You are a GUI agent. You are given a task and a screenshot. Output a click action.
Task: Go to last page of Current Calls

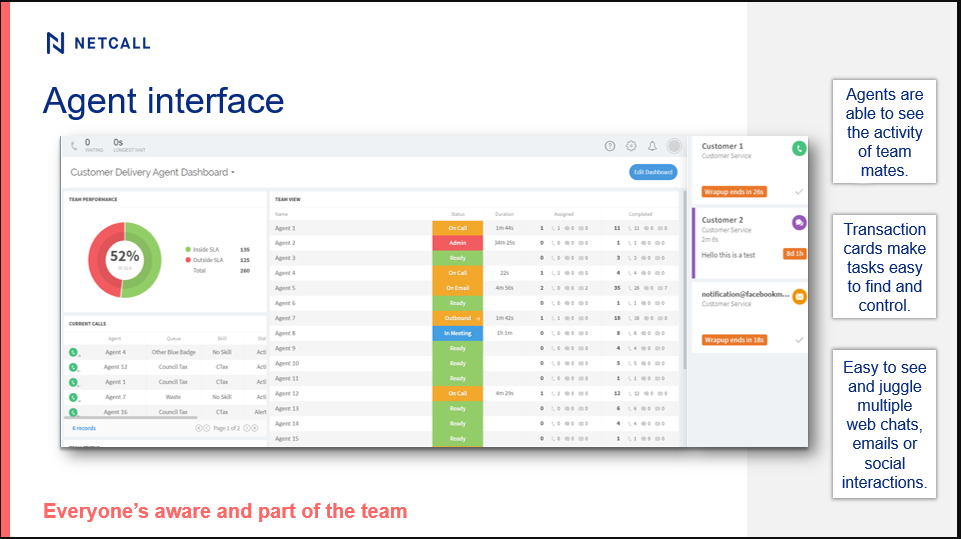pos(254,428)
